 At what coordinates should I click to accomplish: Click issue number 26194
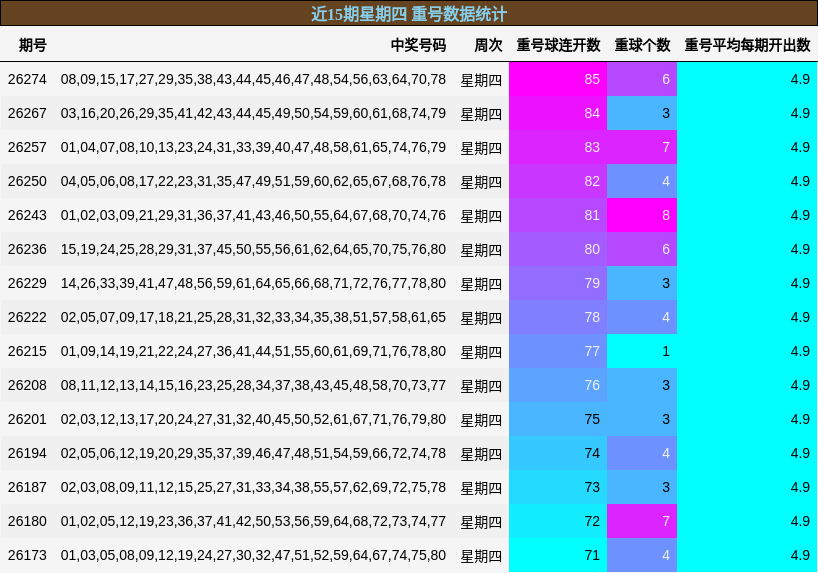pos(27,453)
